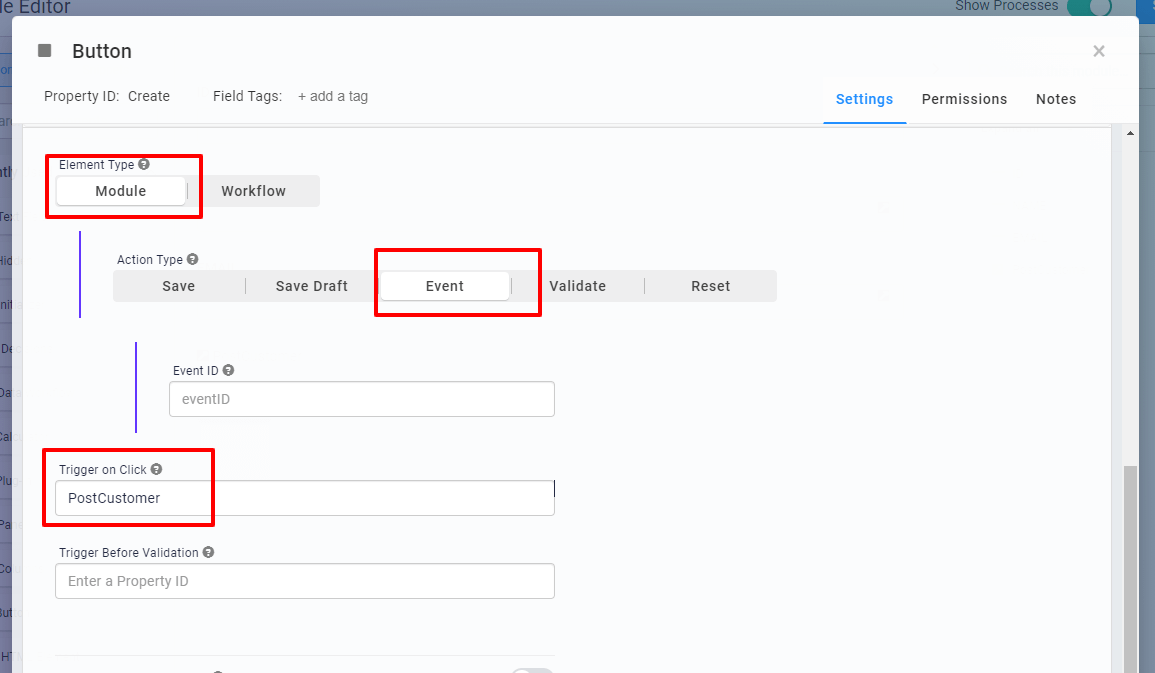Viewport: 1155px width, 673px height.
Task: Set action type to Save
Action: 179,286
